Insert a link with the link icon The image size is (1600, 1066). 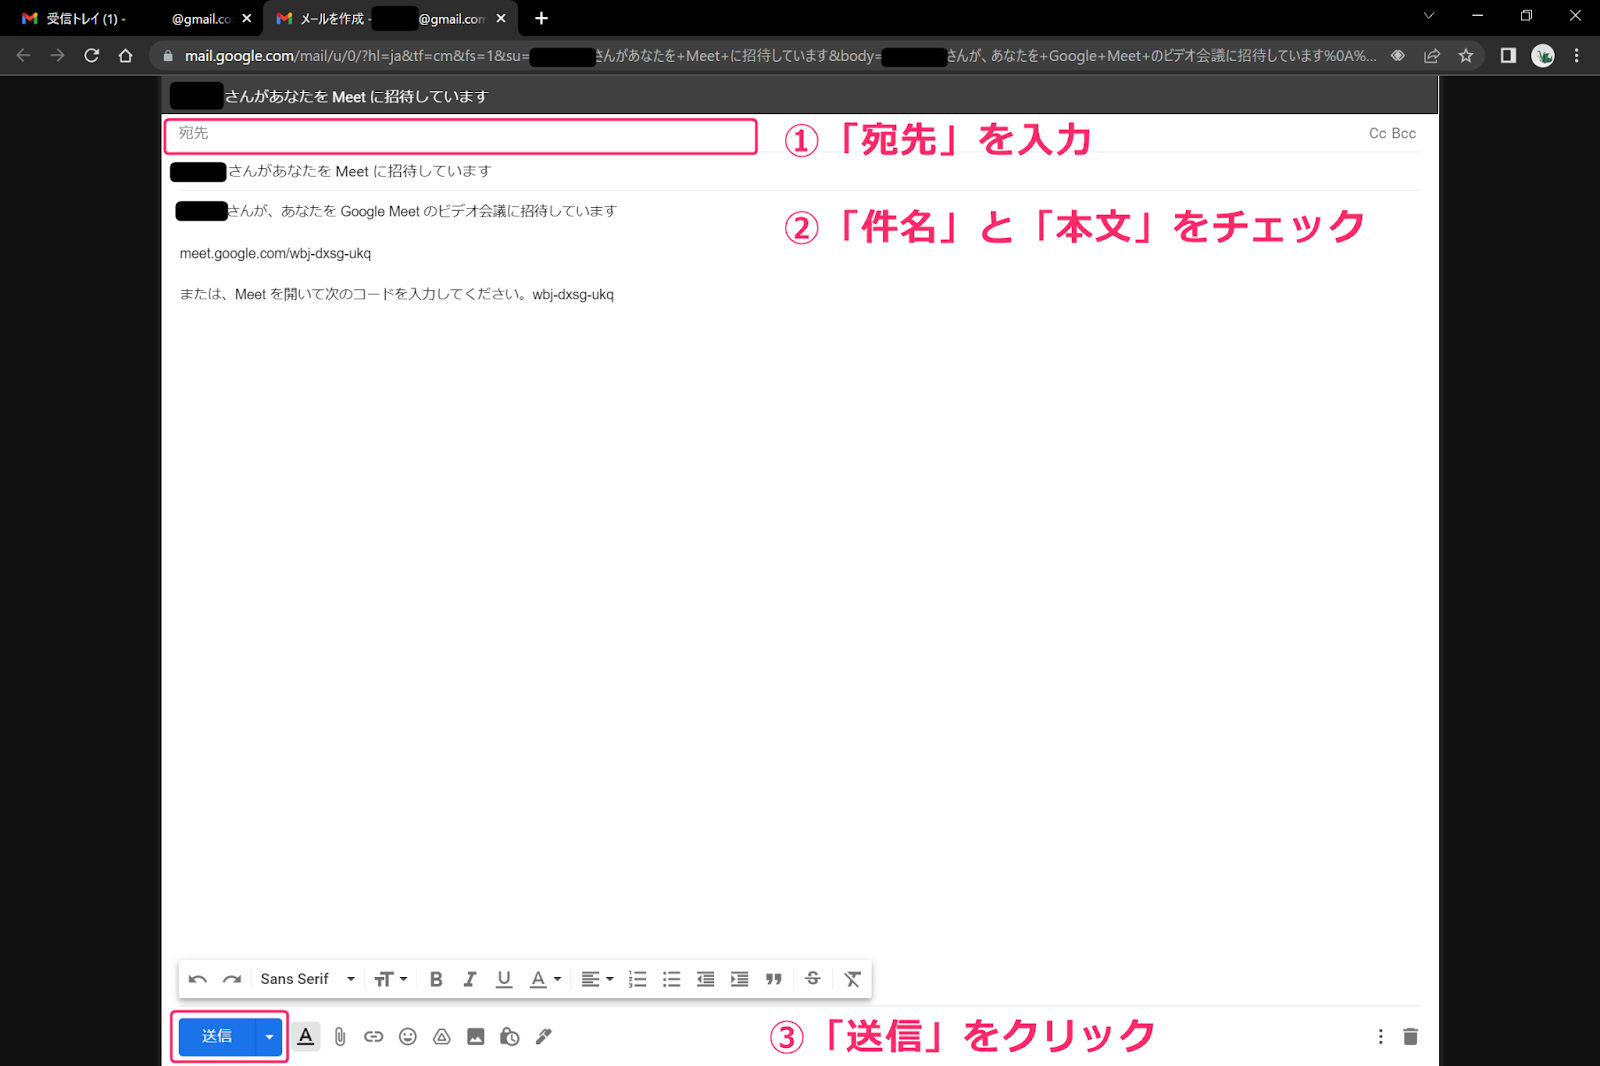tap(374, 1036)
